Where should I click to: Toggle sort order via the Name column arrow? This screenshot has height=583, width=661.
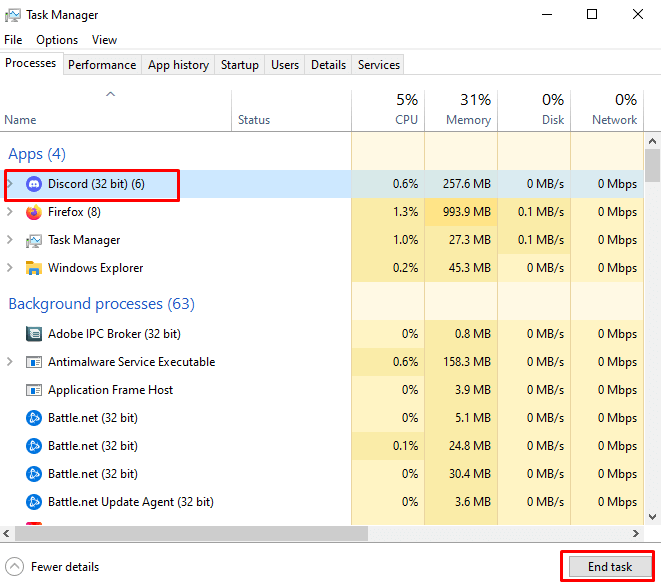click(110, 94)
